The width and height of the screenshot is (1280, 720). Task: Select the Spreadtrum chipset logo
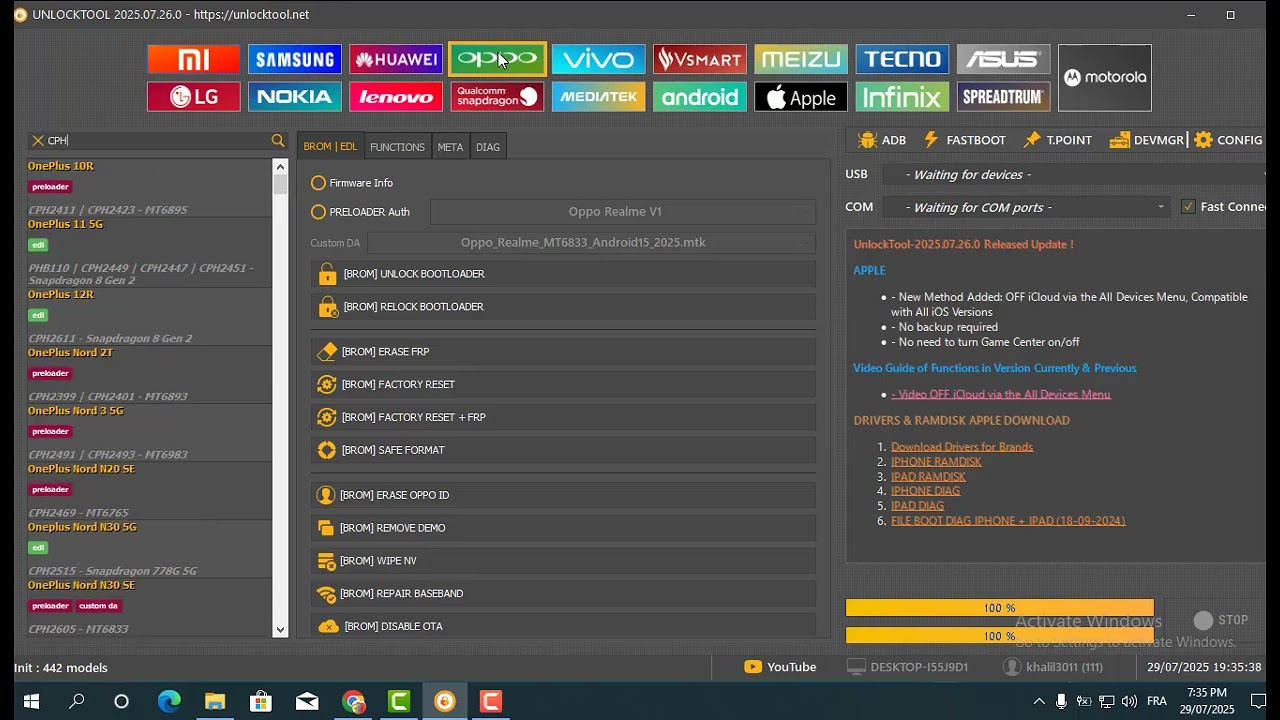click(x=1003, y=97)
